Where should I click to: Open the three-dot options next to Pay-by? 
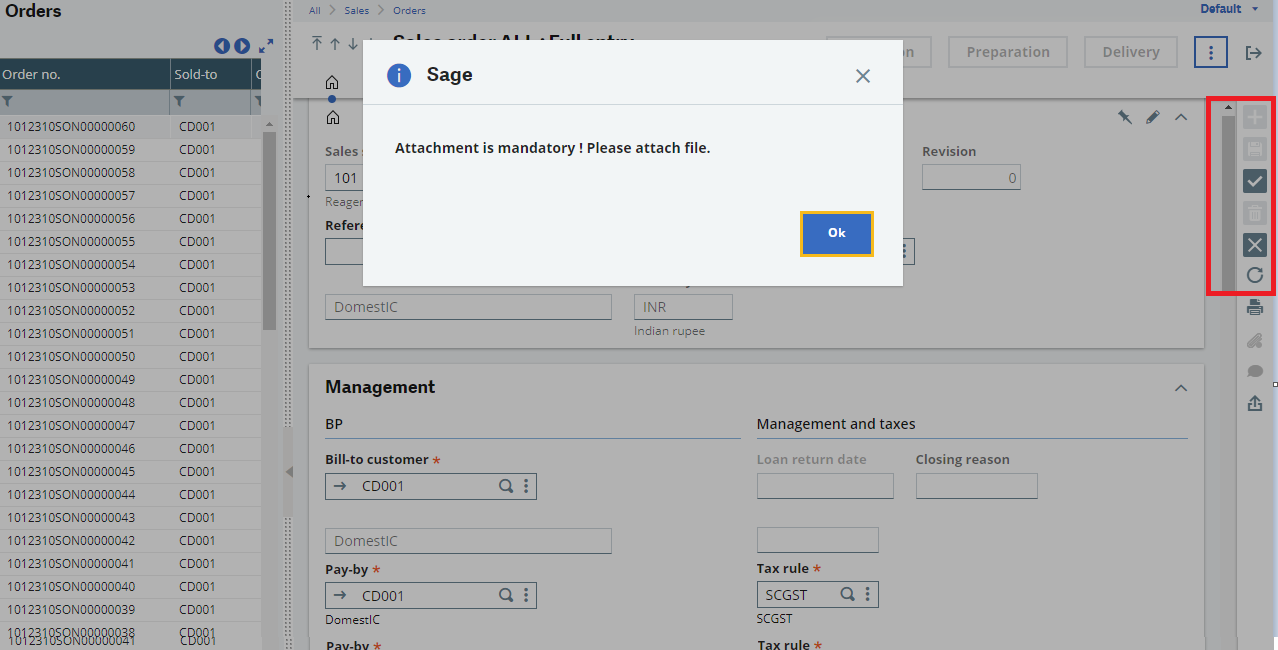tap(526, 594)
